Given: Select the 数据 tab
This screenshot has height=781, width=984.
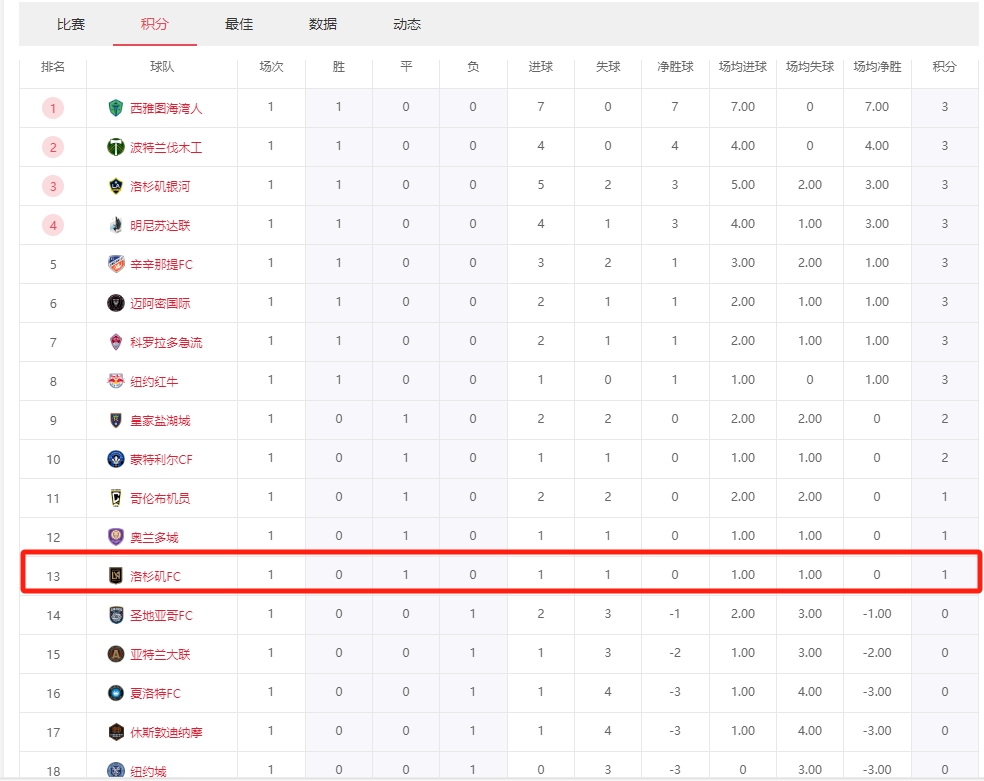Looking at the screenshot, I should (x=323, y=24).
